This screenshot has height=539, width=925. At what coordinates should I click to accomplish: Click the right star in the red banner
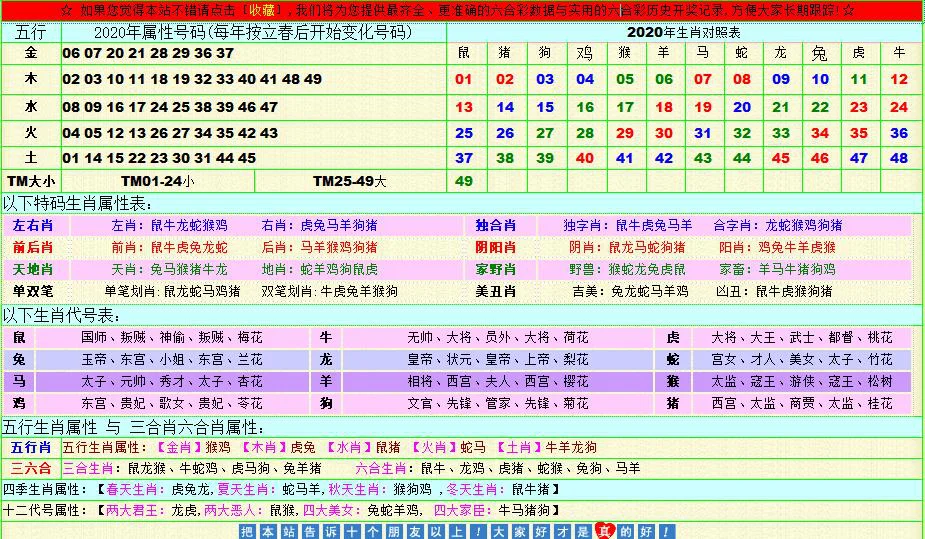pyautogui.click(x=848, y=10)
